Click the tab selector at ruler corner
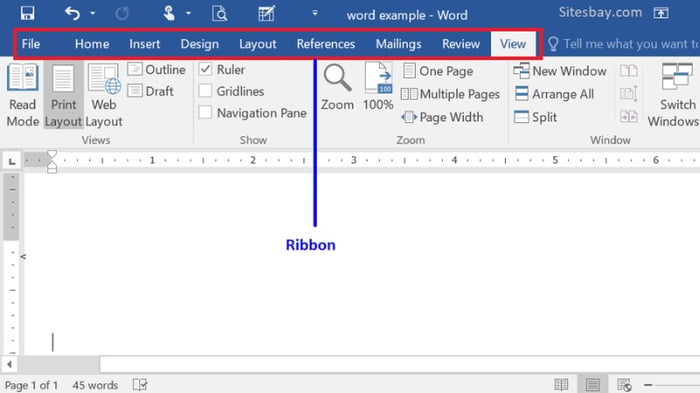 coord(12,161)
